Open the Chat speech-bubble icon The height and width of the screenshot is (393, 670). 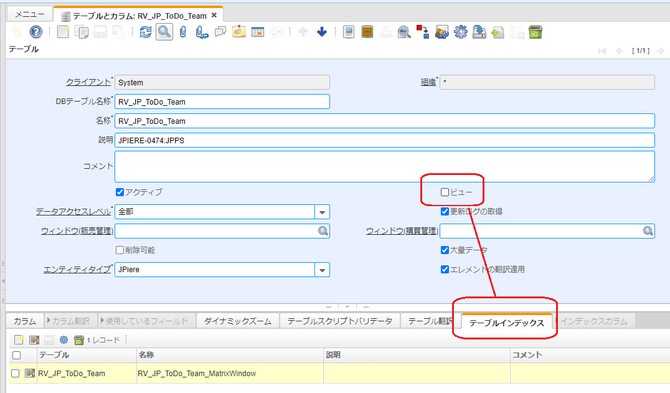[220, 32]
